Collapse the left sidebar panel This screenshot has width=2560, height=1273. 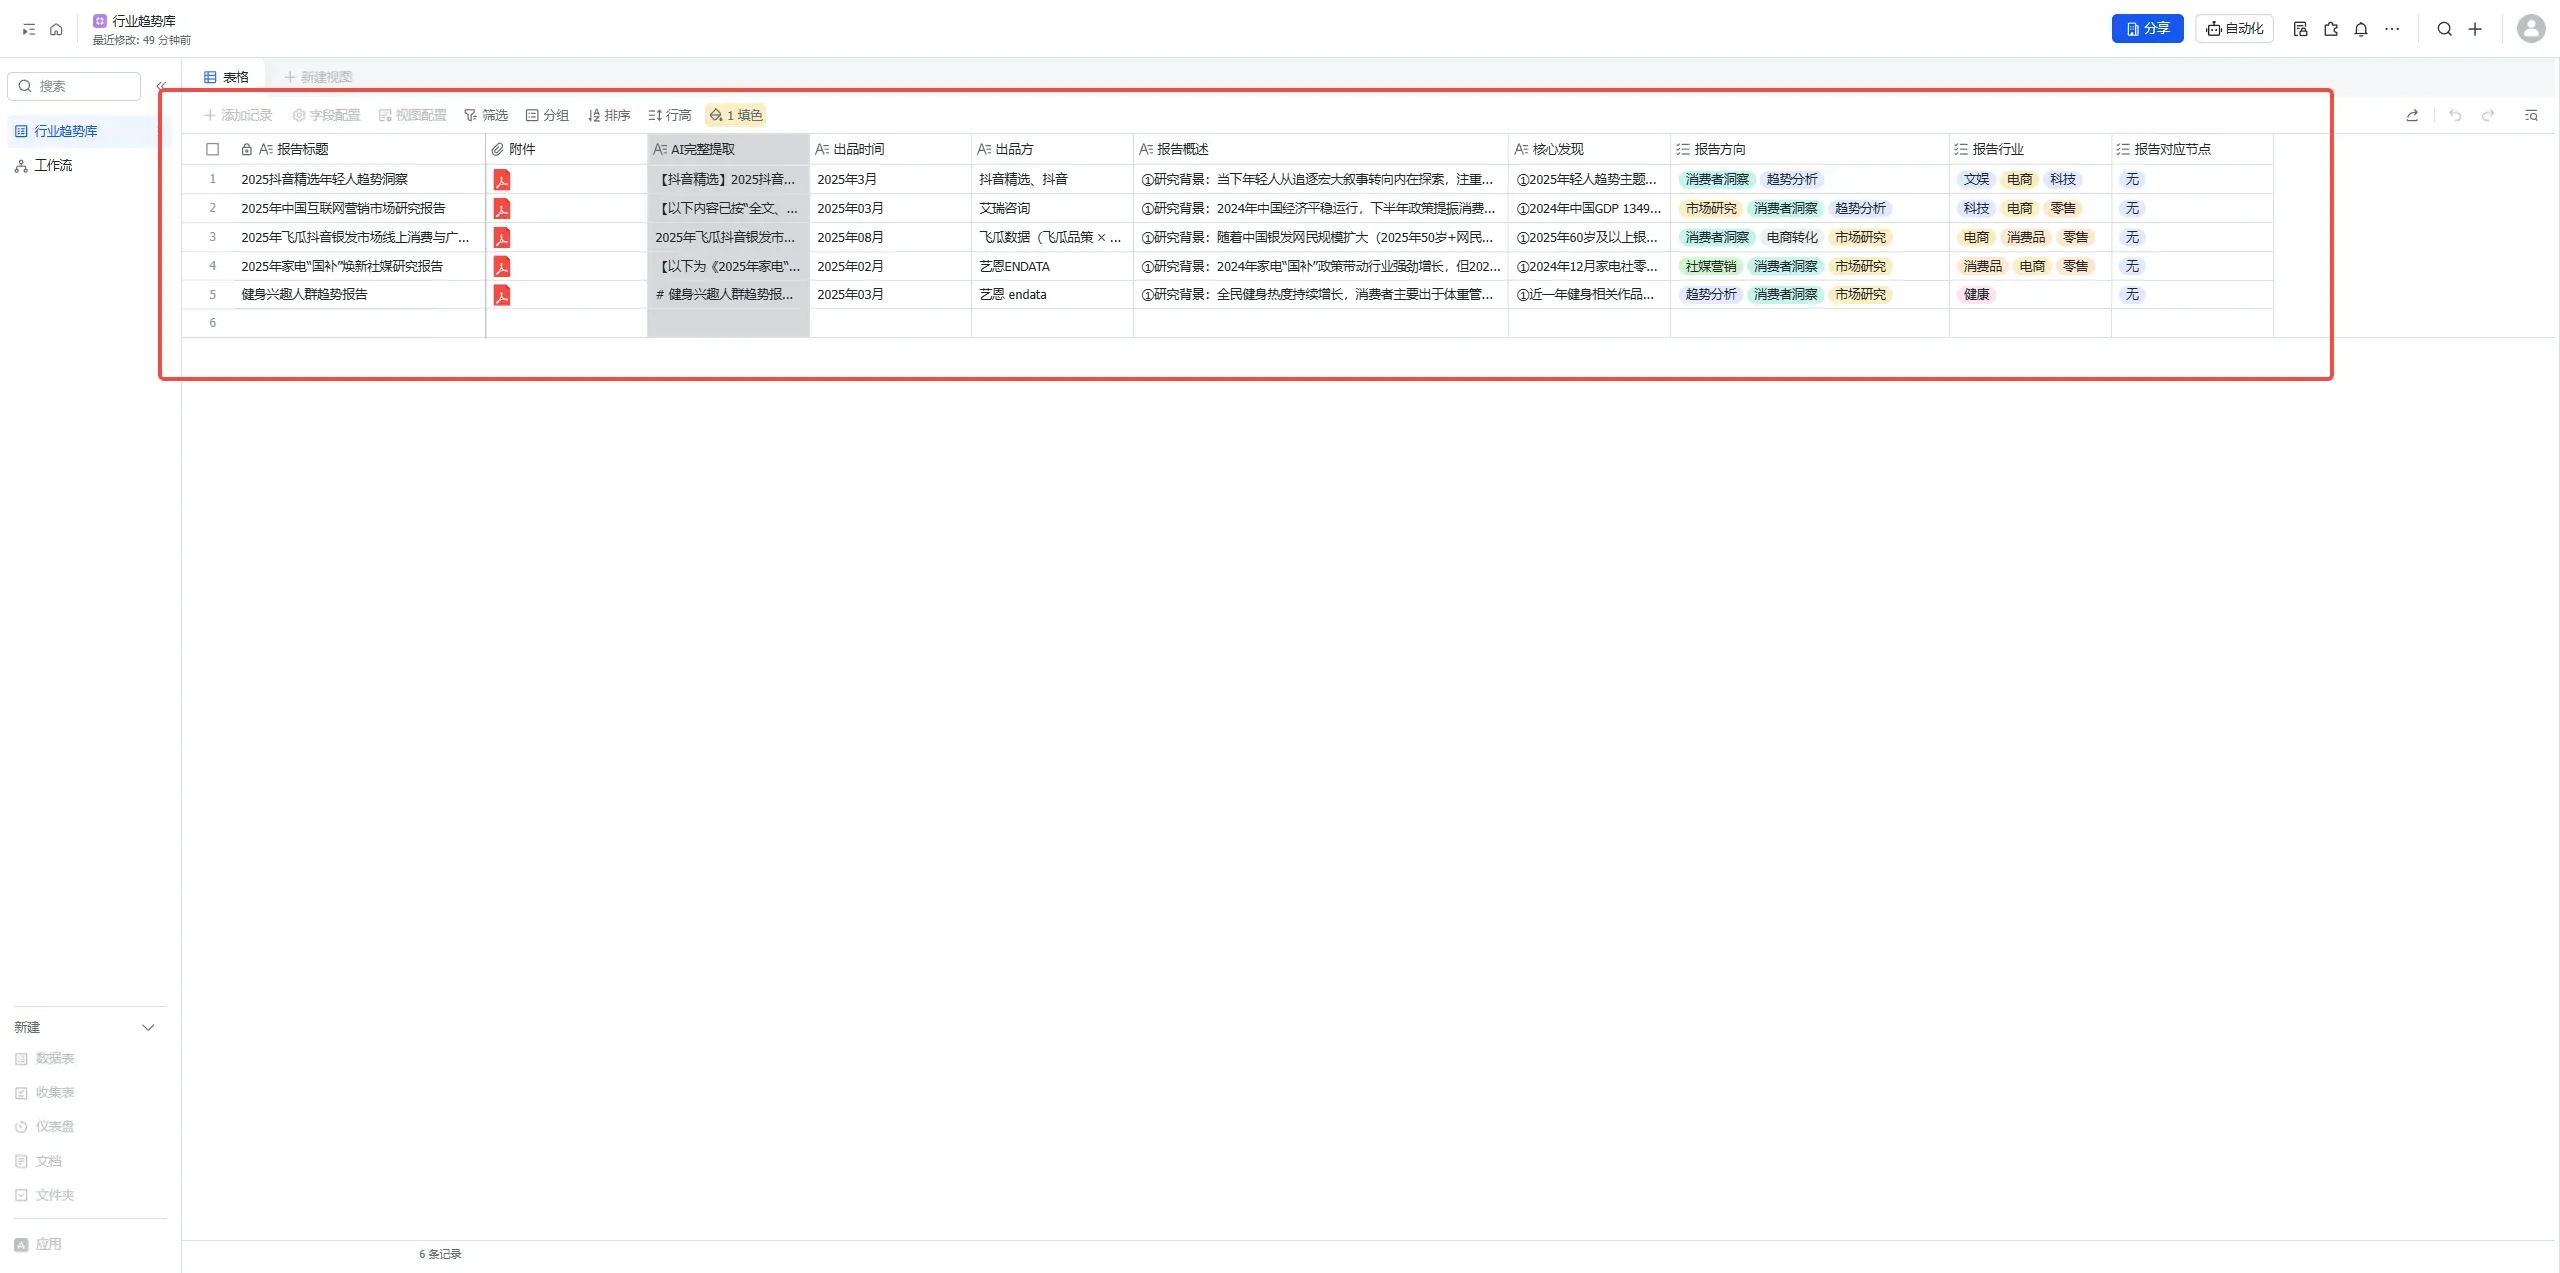(x=161, y=86)
